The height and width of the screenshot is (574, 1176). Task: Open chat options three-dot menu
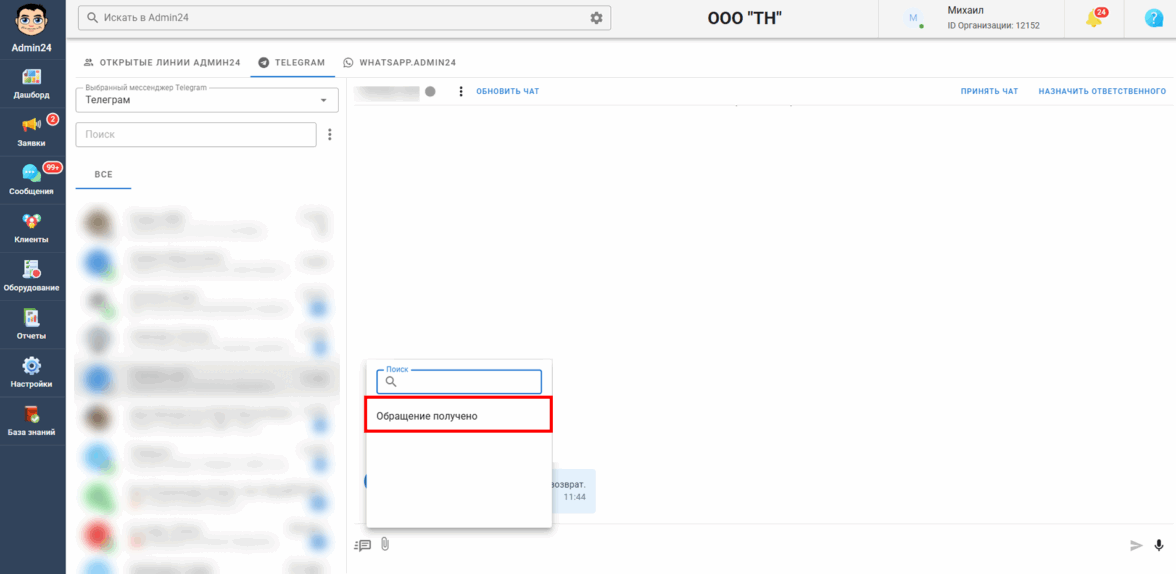tap(460, 92)
